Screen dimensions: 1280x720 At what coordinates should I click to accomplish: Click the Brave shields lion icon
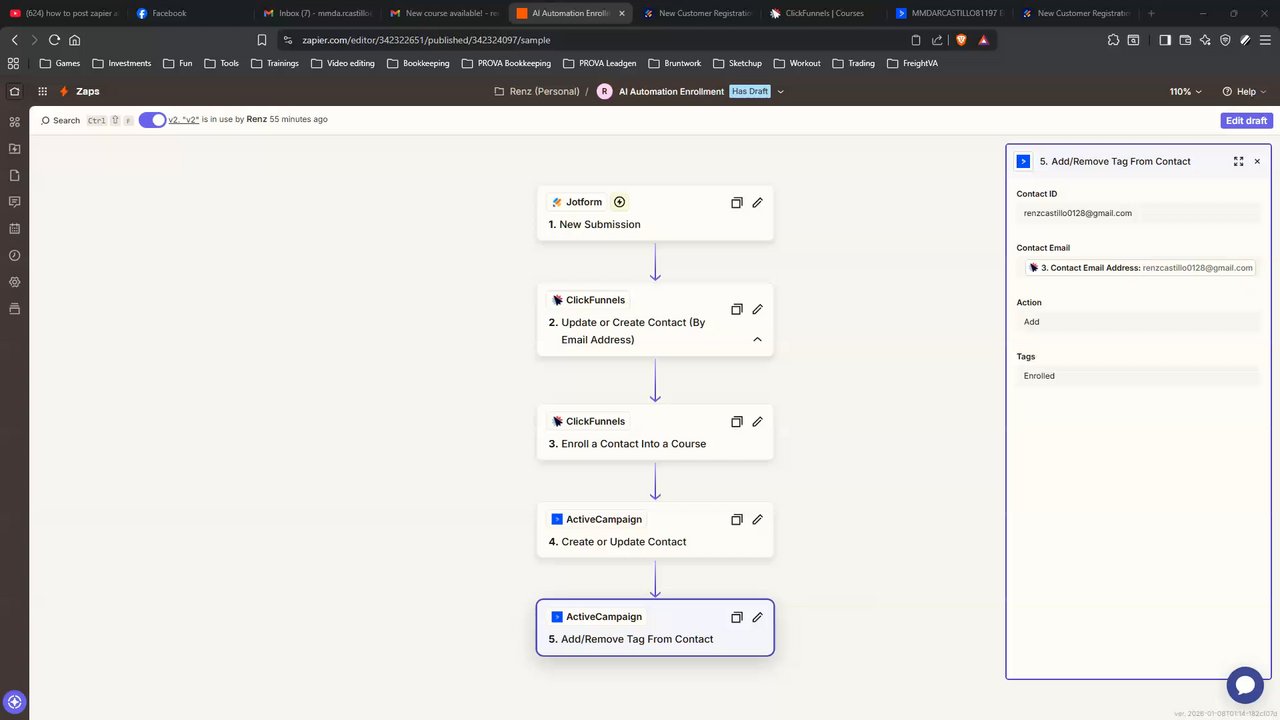pos(961,40)
